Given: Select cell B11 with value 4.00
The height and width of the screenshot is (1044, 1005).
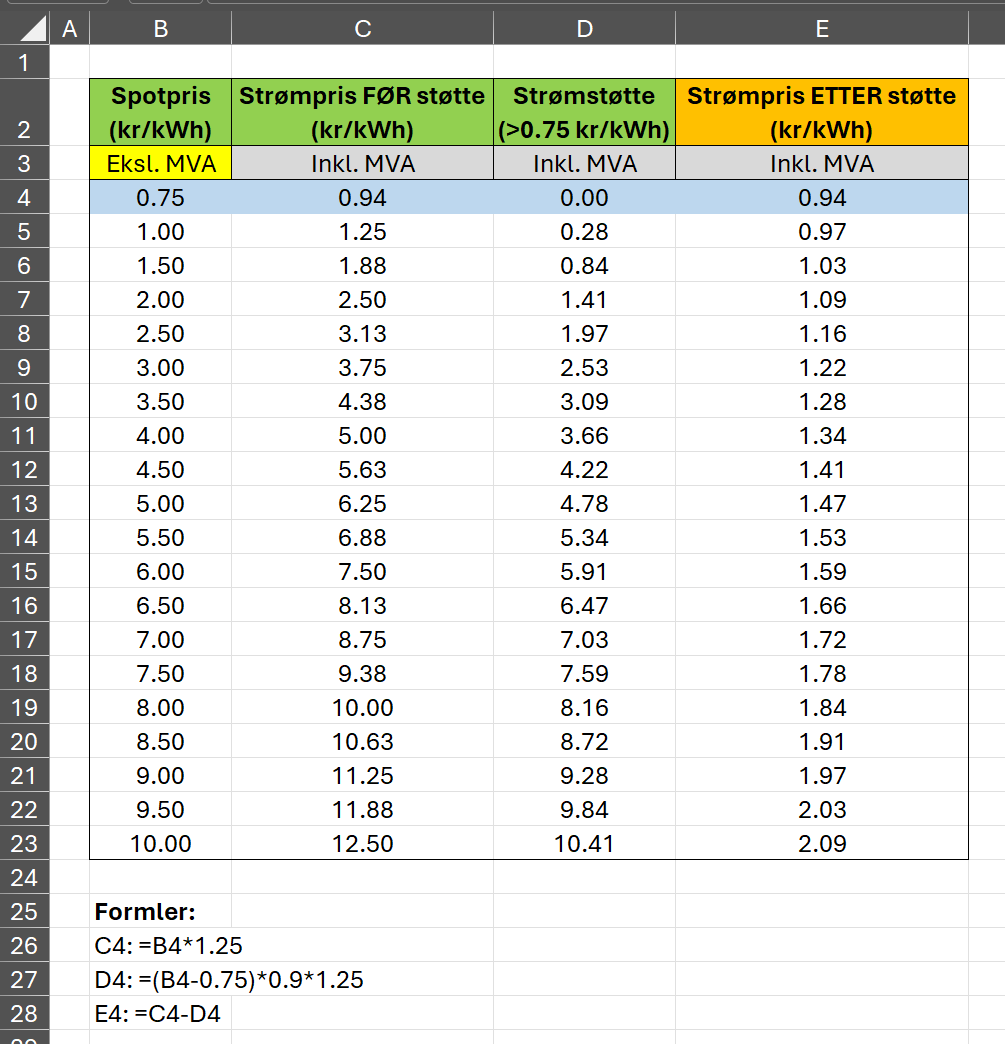Looking at the screenshot, I should click(161, 435).
